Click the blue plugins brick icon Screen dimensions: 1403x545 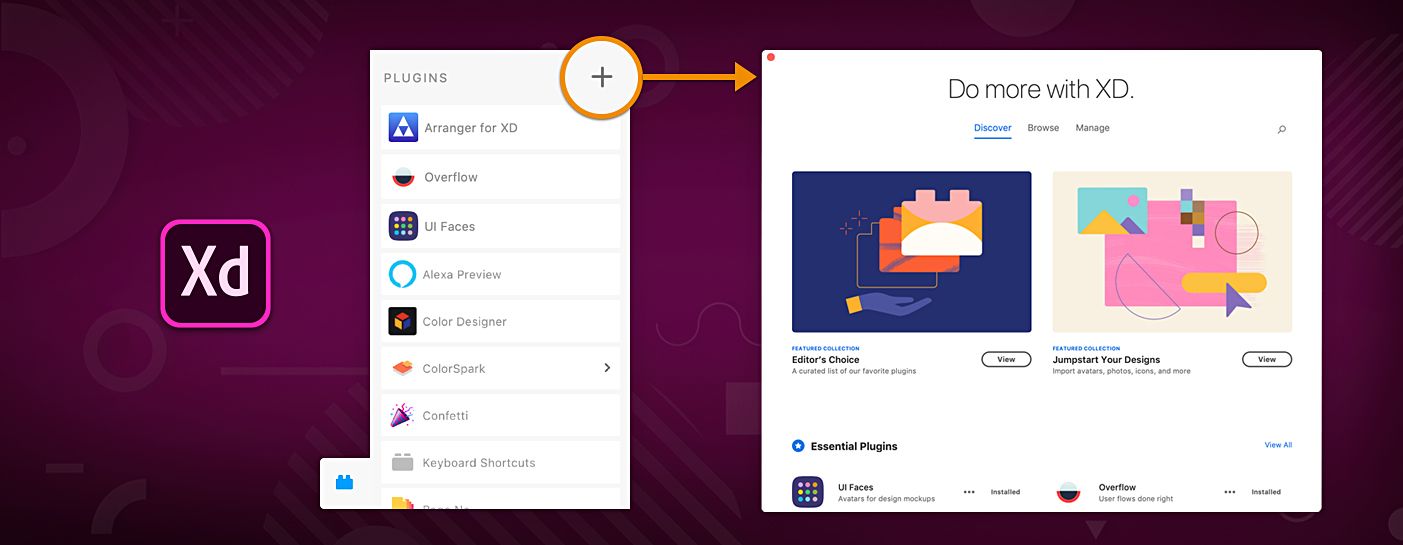345,482
